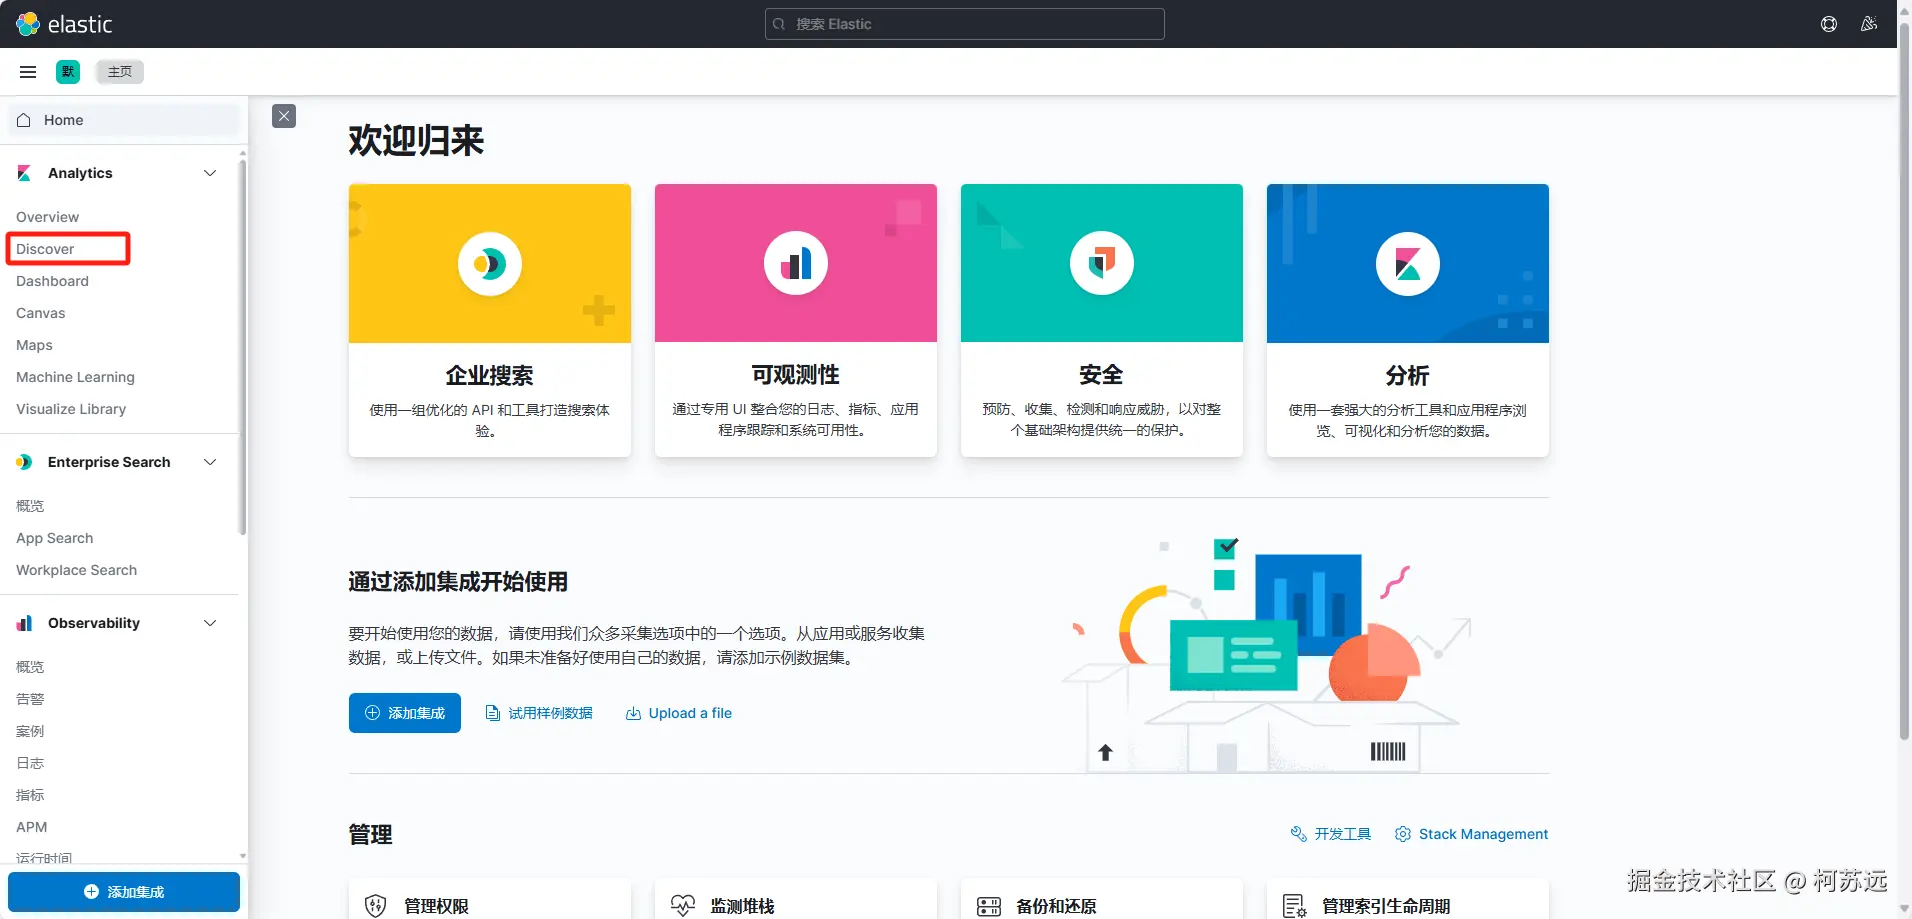Click the Home icon in sidebar
Image resolution: width=1912 pixels, height=919 pixels.
[24, 120]
